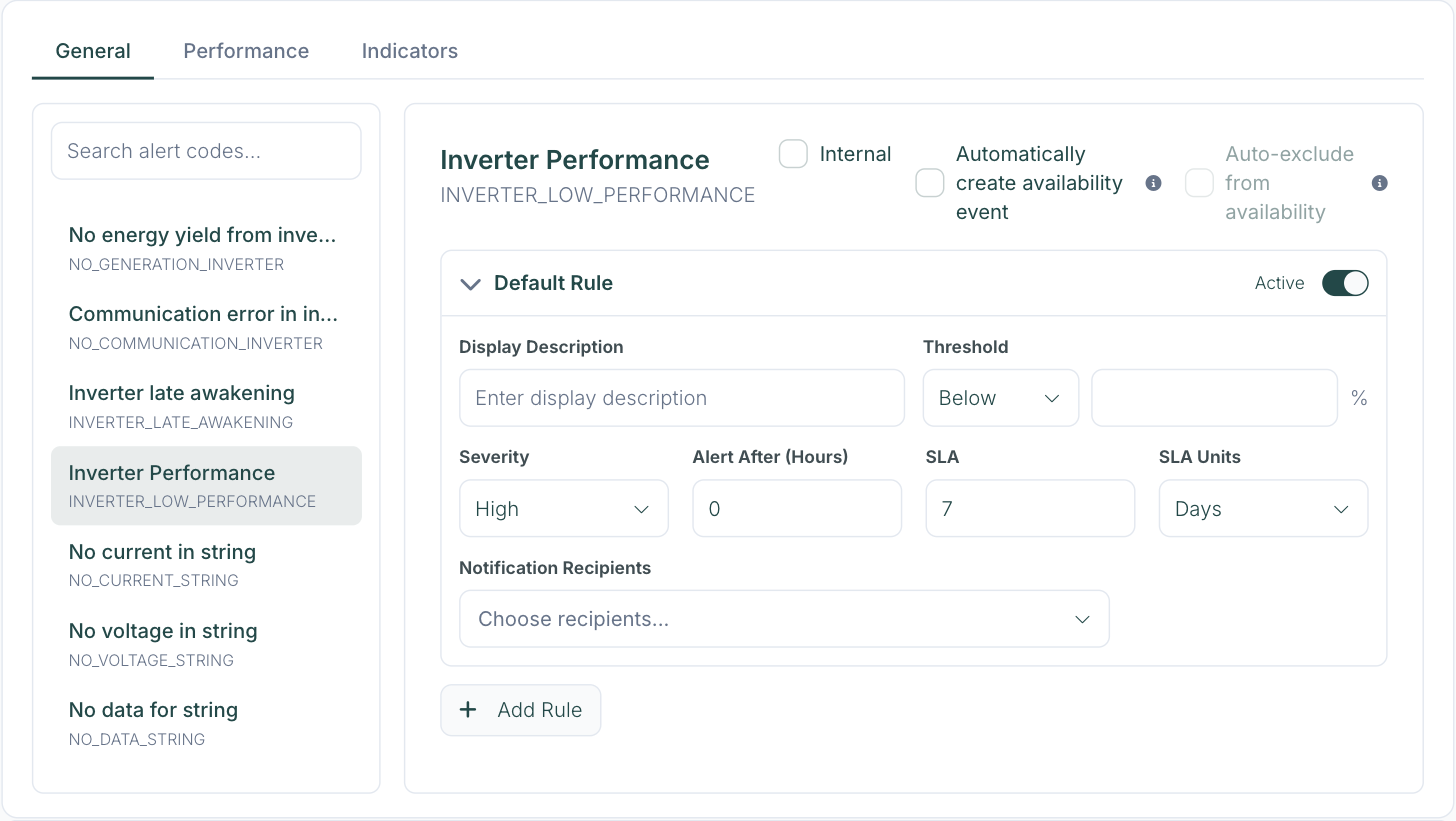The height and width of the screenshot is (821, 1456).
Task: Select No energy yield from inverter alert
Action: coord(206,248)
